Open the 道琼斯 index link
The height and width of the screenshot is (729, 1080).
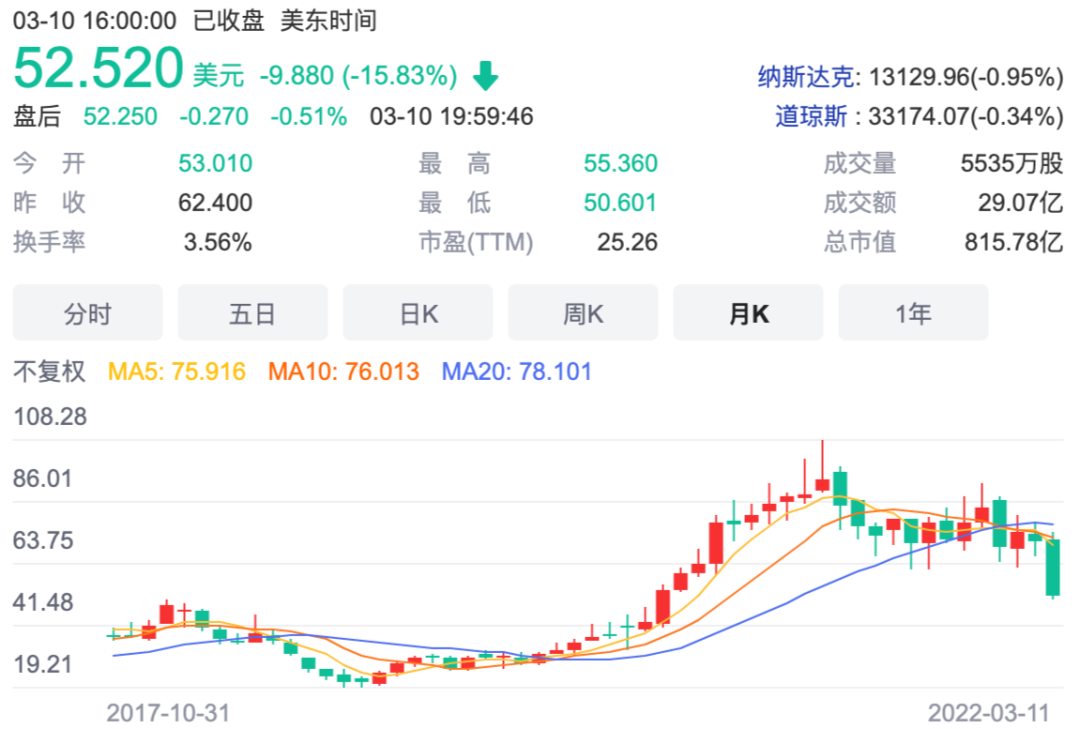816,116
